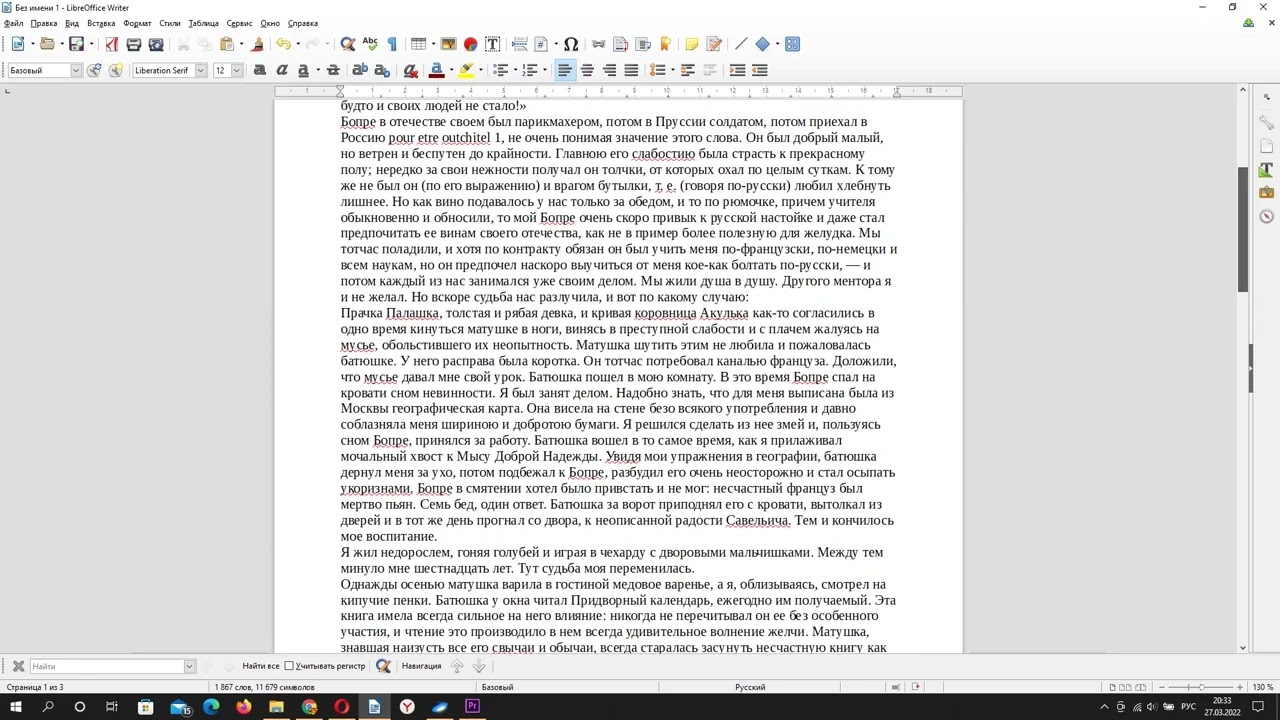Insert a chart

[x=470, y=44]
